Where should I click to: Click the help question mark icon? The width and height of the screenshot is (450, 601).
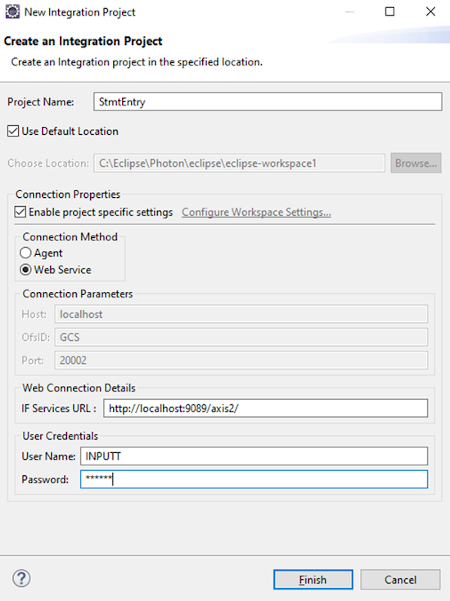pos(21,578)
